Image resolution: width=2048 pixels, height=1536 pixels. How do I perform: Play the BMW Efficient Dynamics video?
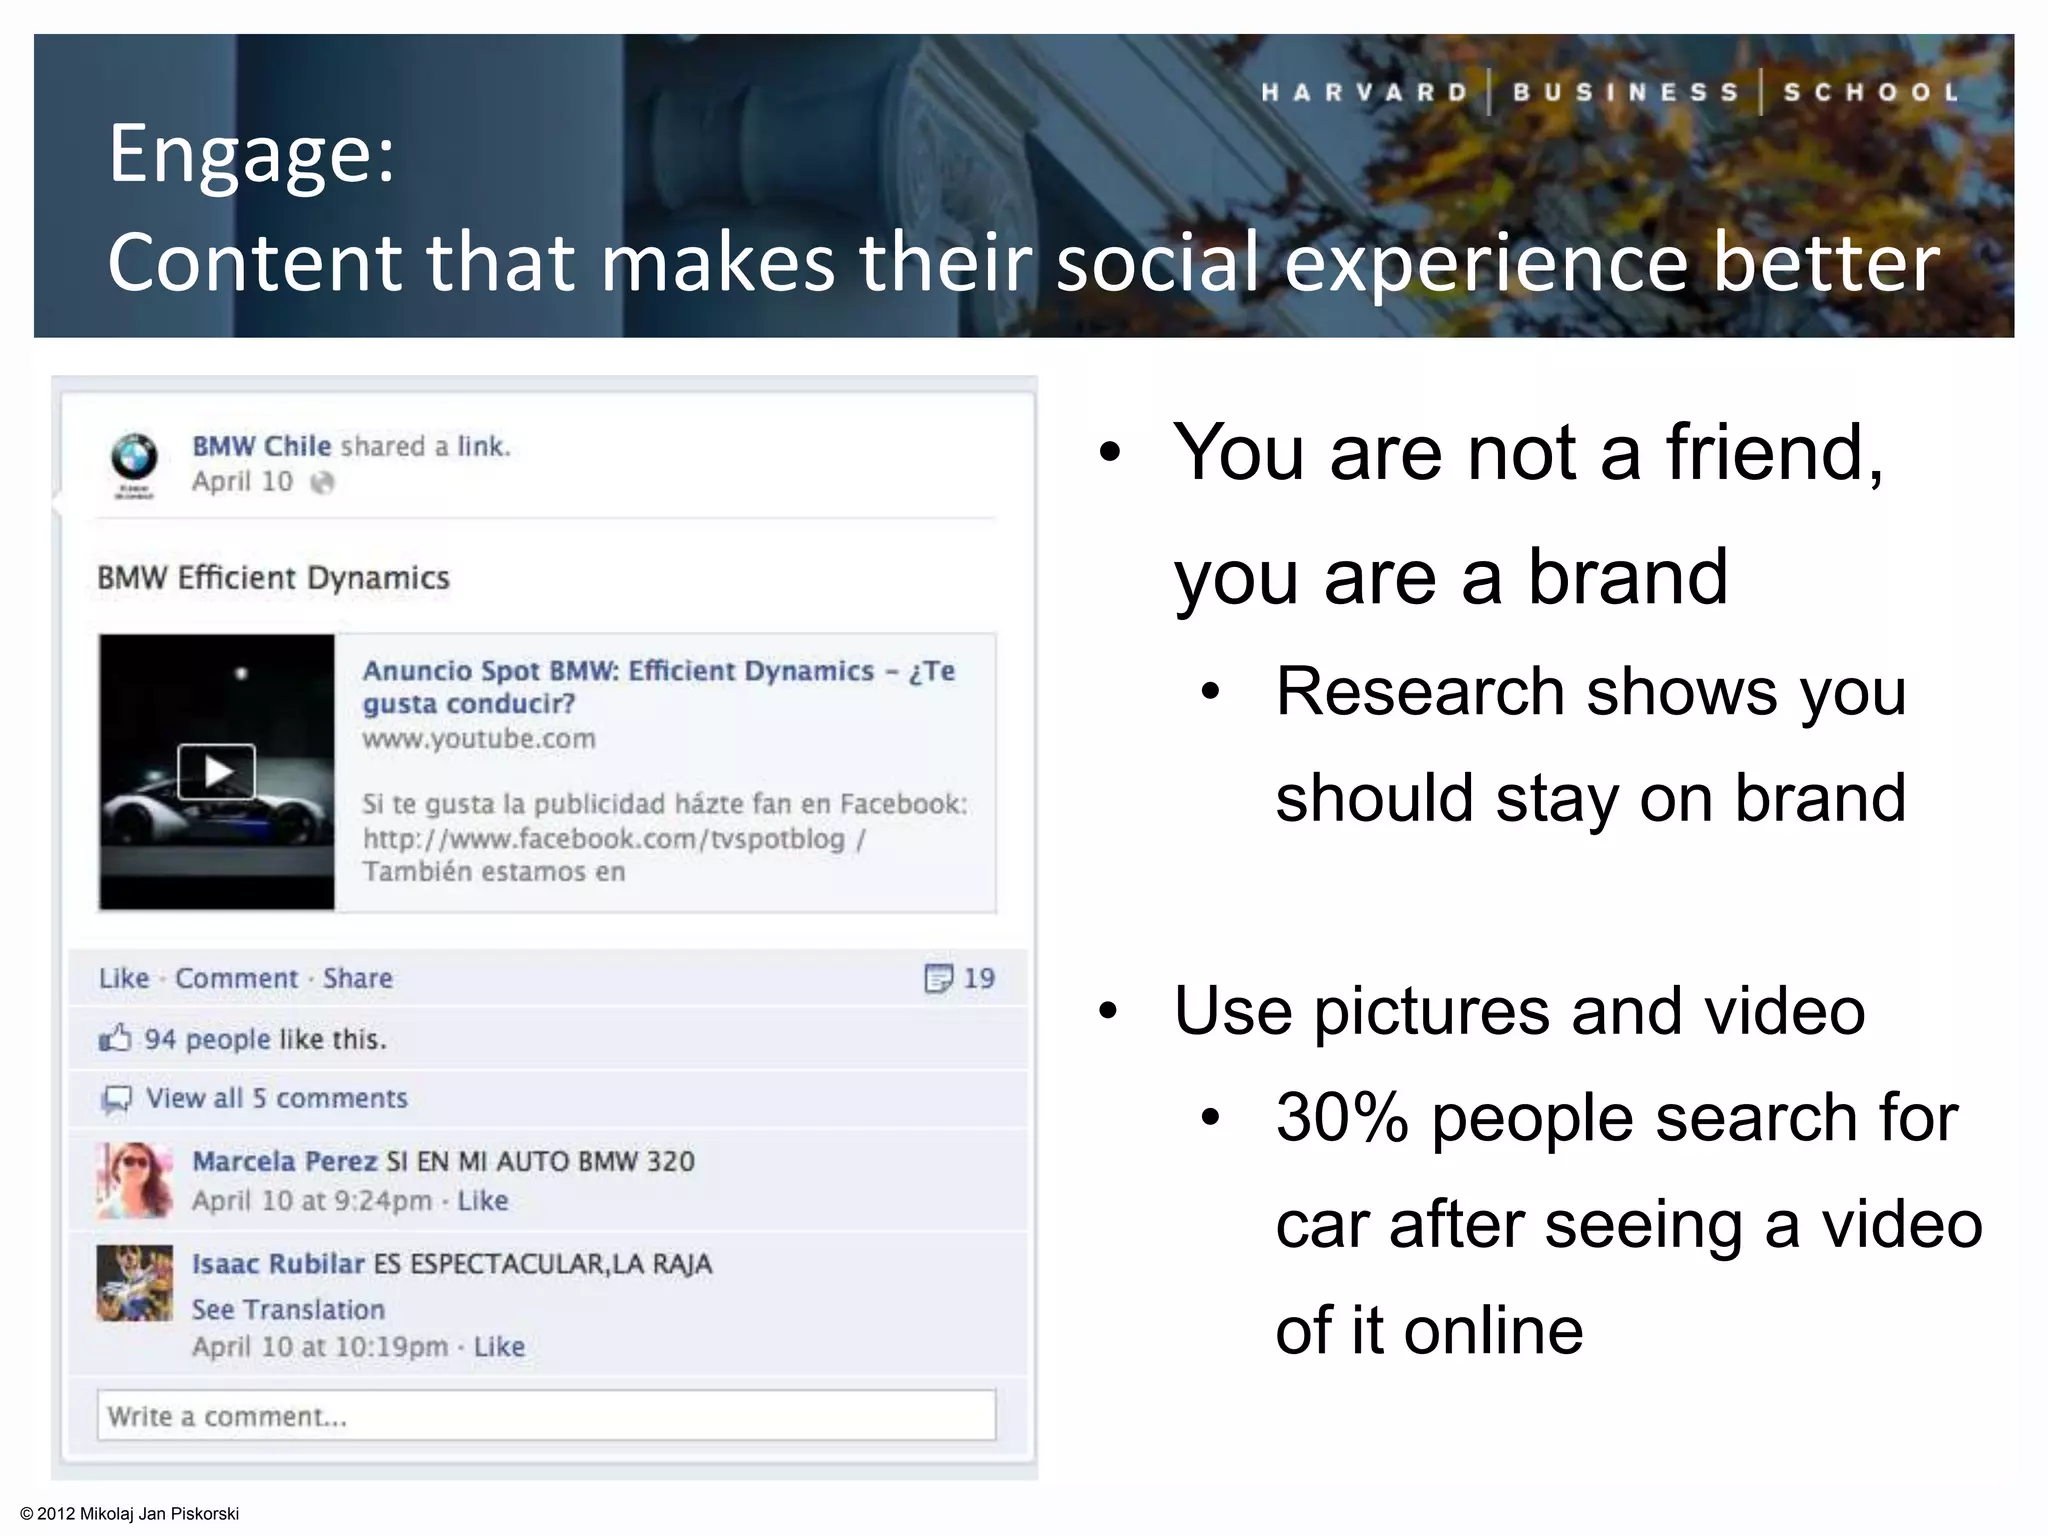[x=216, y=772]
